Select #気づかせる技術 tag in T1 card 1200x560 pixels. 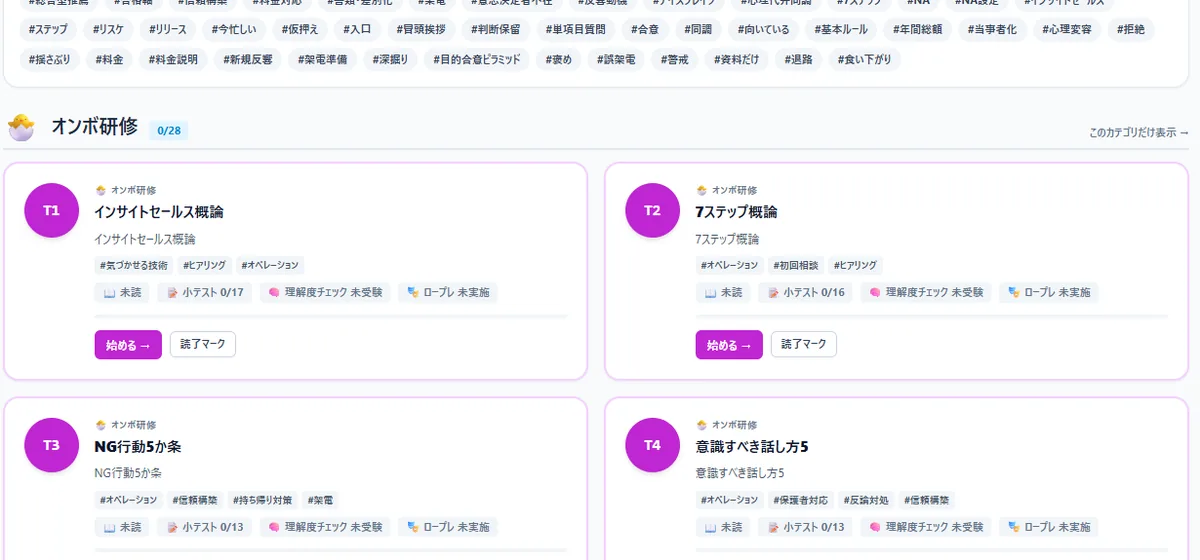click(134, 265)
